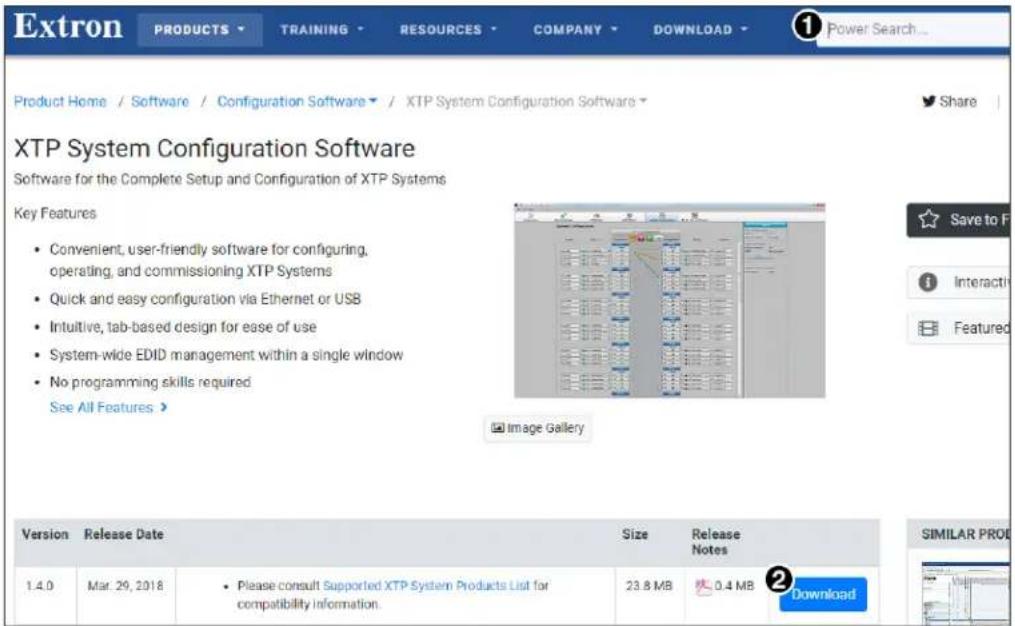Click the software screenshot thumbnail

coord(669,300)
